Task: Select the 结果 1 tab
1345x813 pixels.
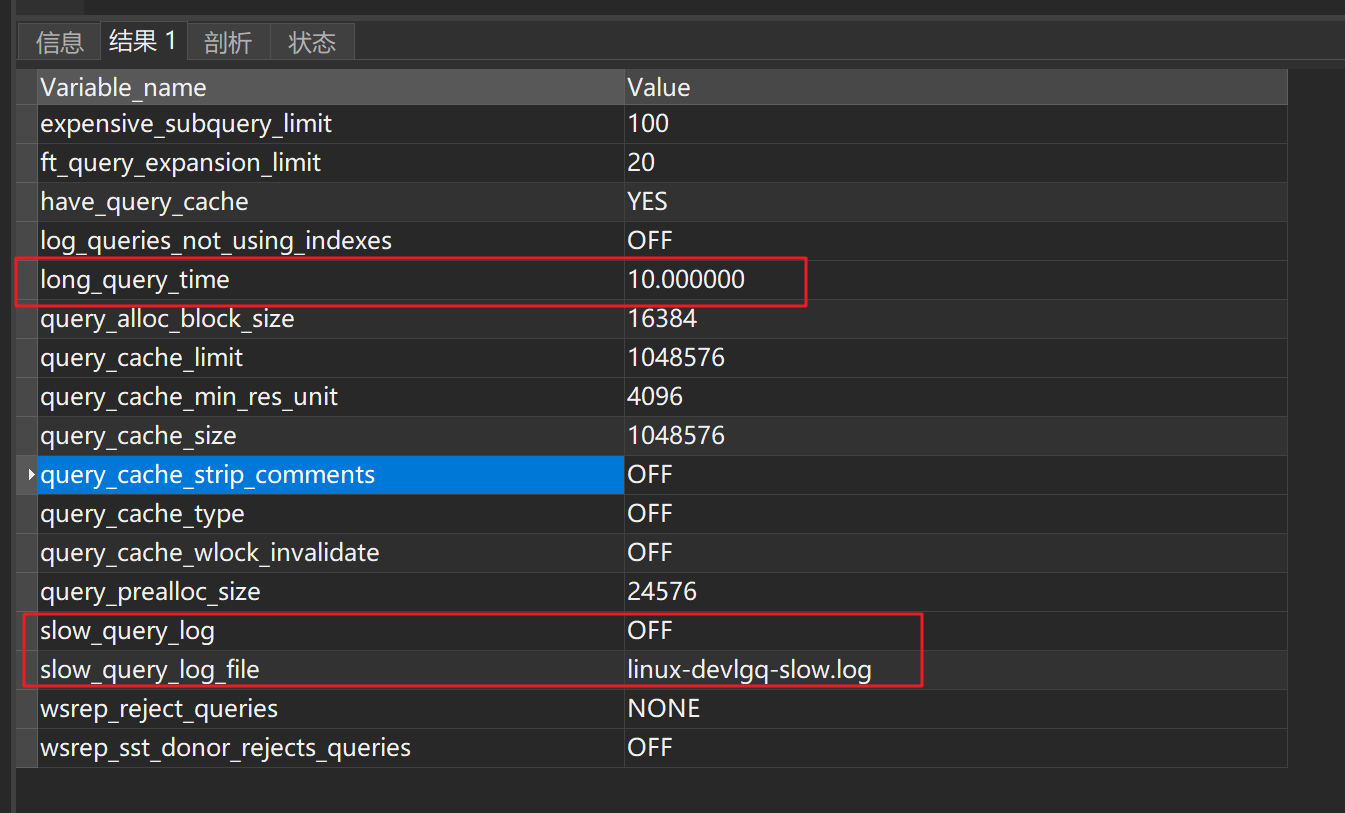Action: 143,41
